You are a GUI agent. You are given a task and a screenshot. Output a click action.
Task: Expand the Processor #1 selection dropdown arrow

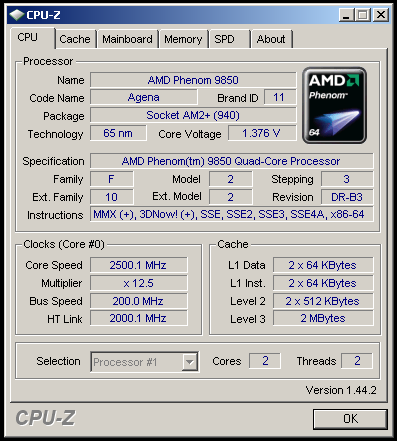[x=190, y=362]
